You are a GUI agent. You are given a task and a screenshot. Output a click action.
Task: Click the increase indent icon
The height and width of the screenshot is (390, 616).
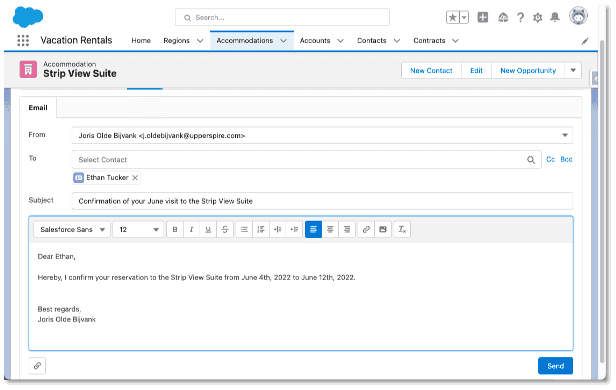[294, 229]
